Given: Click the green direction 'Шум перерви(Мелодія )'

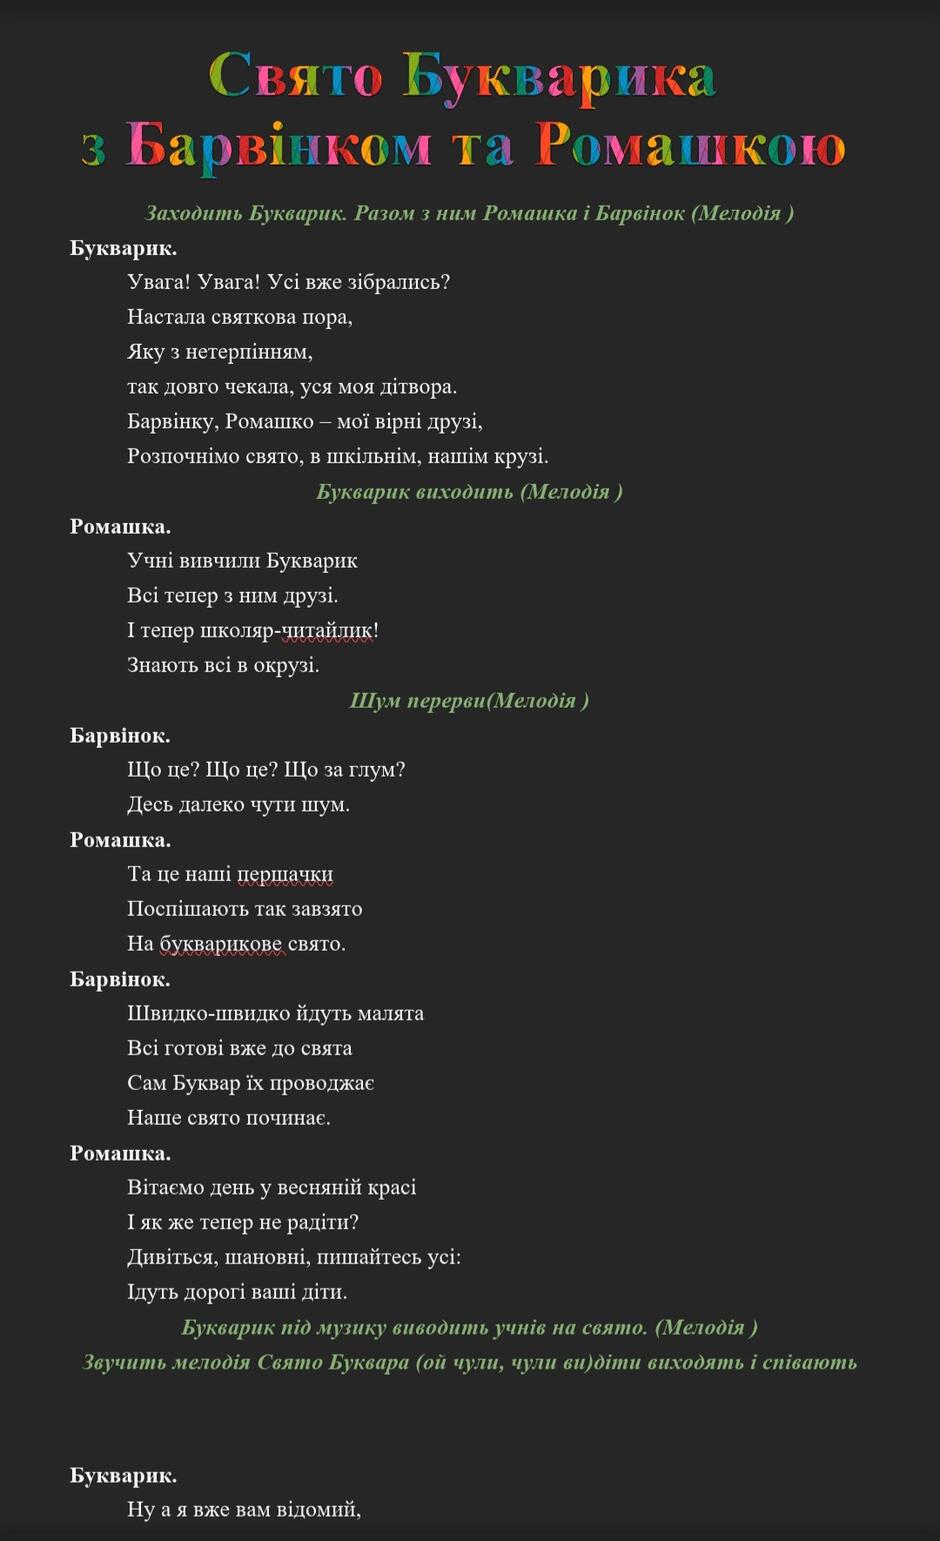Looking at the screenshot, I should (469, 700).
